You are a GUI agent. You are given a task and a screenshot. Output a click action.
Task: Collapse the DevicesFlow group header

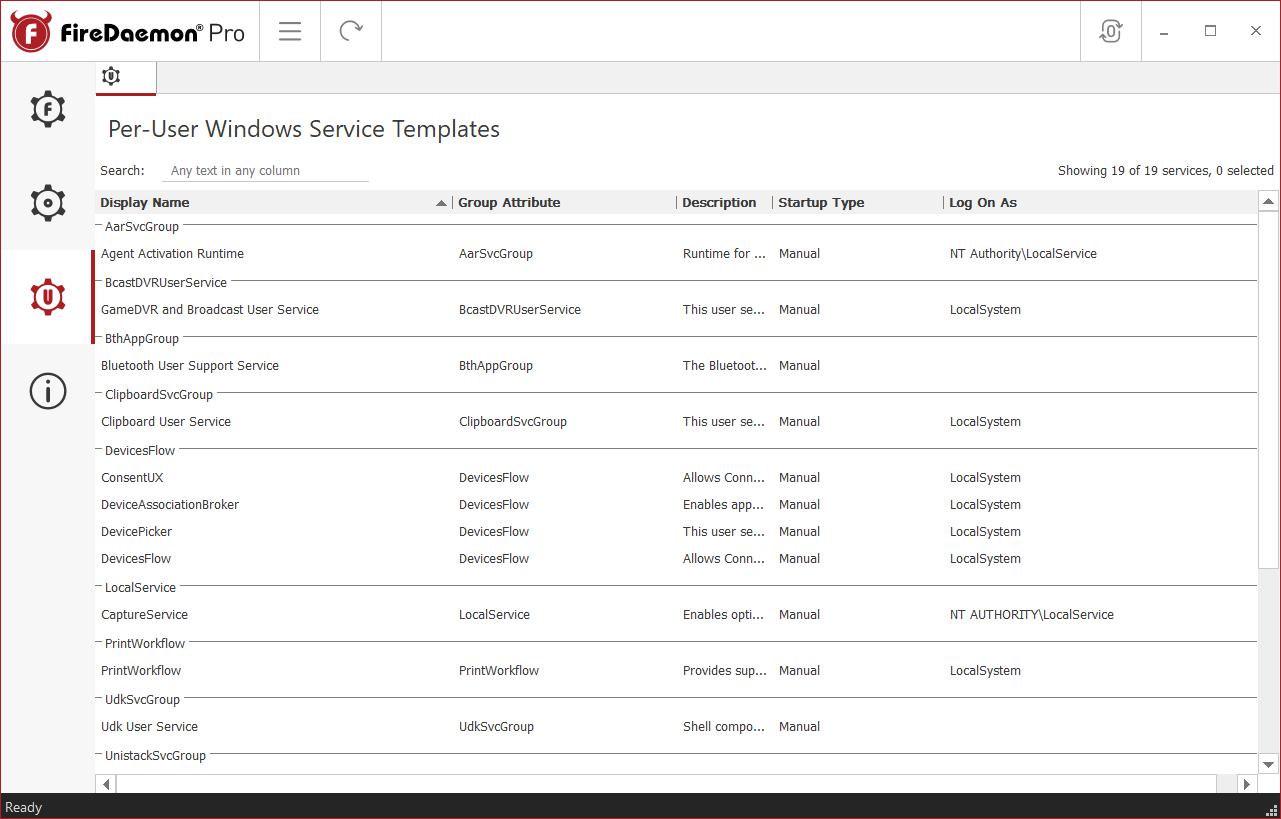pos(140,451)
